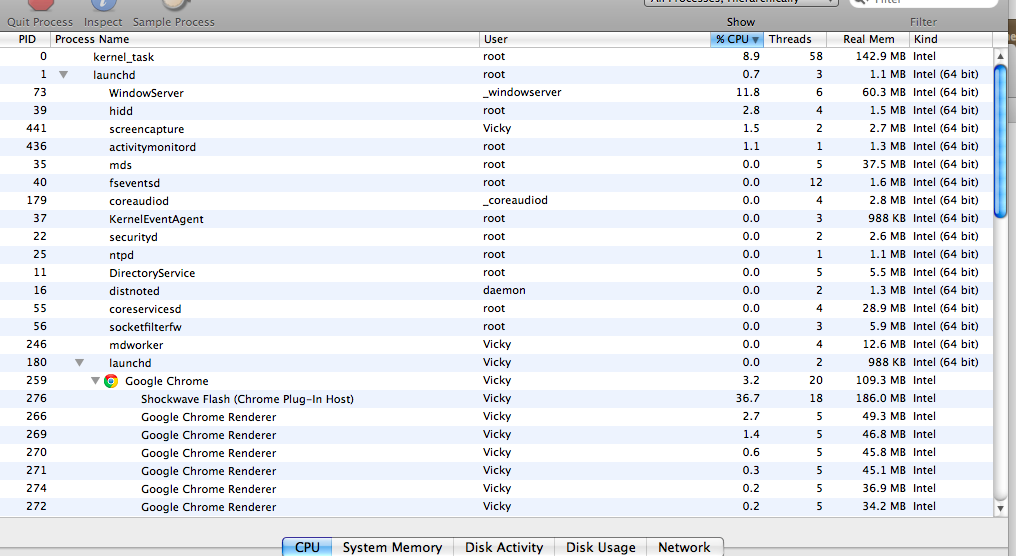The width and height of the screenshot is (1016, 556).
Task: Select Google Chrome Renderer PID 266
Action: [496, 417]
